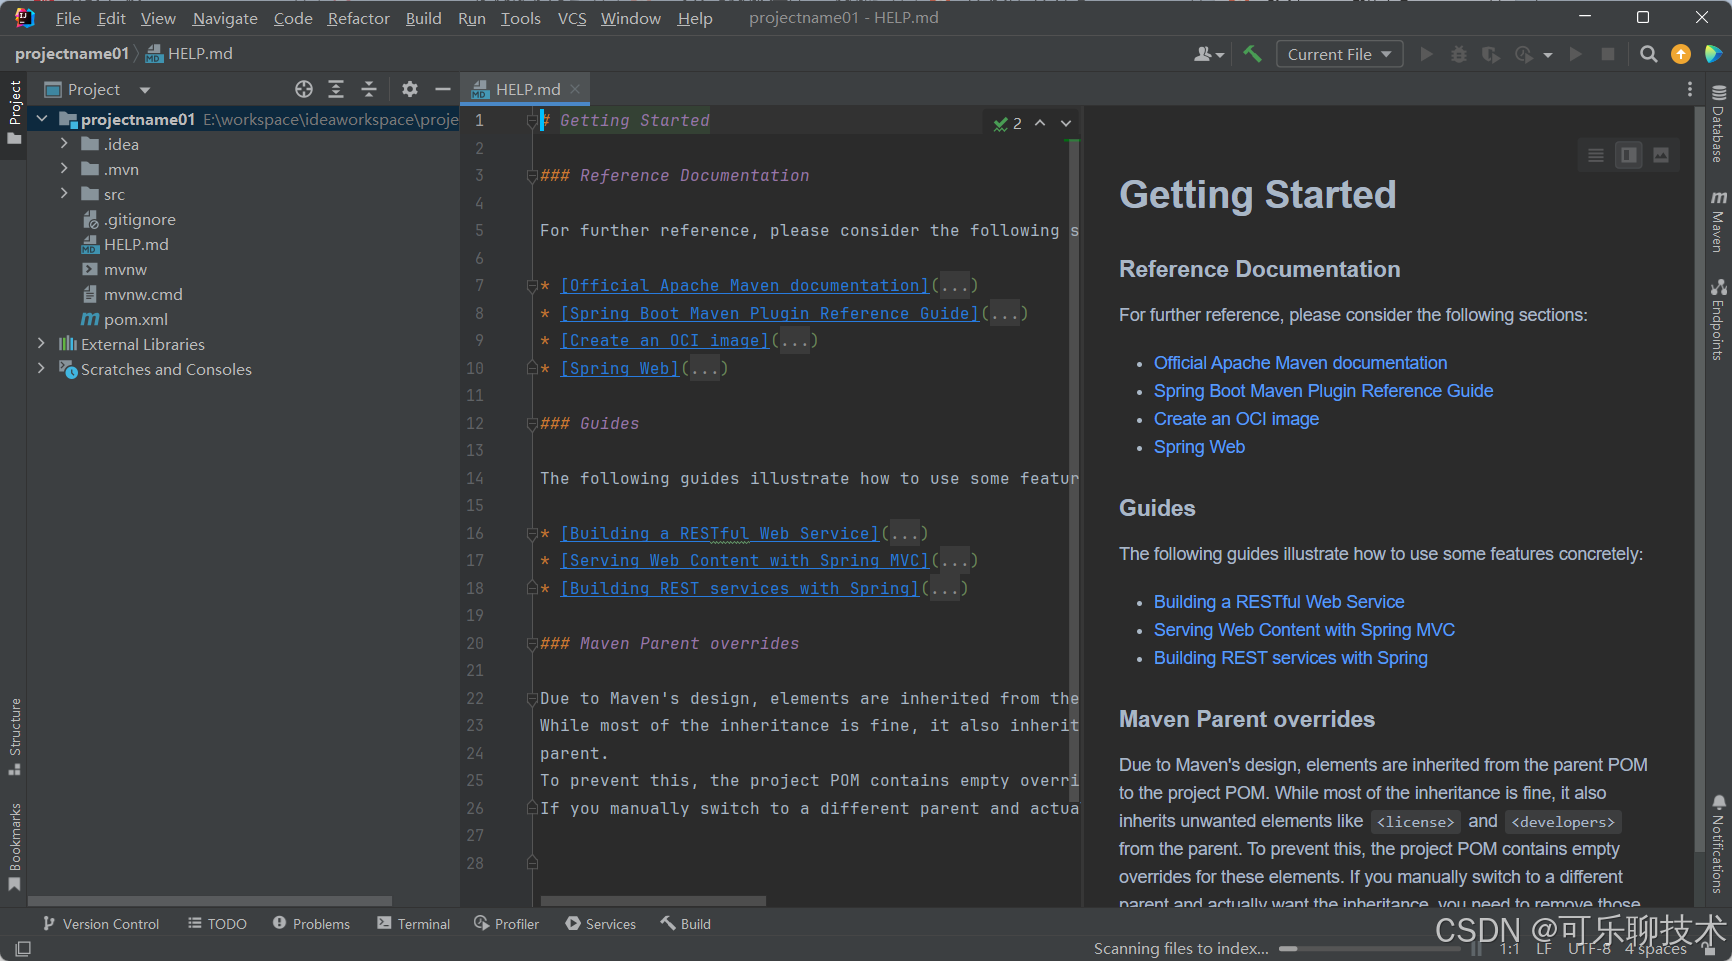
Task: Open the Bookmarks tool window
Action: (x=15, y=846)
